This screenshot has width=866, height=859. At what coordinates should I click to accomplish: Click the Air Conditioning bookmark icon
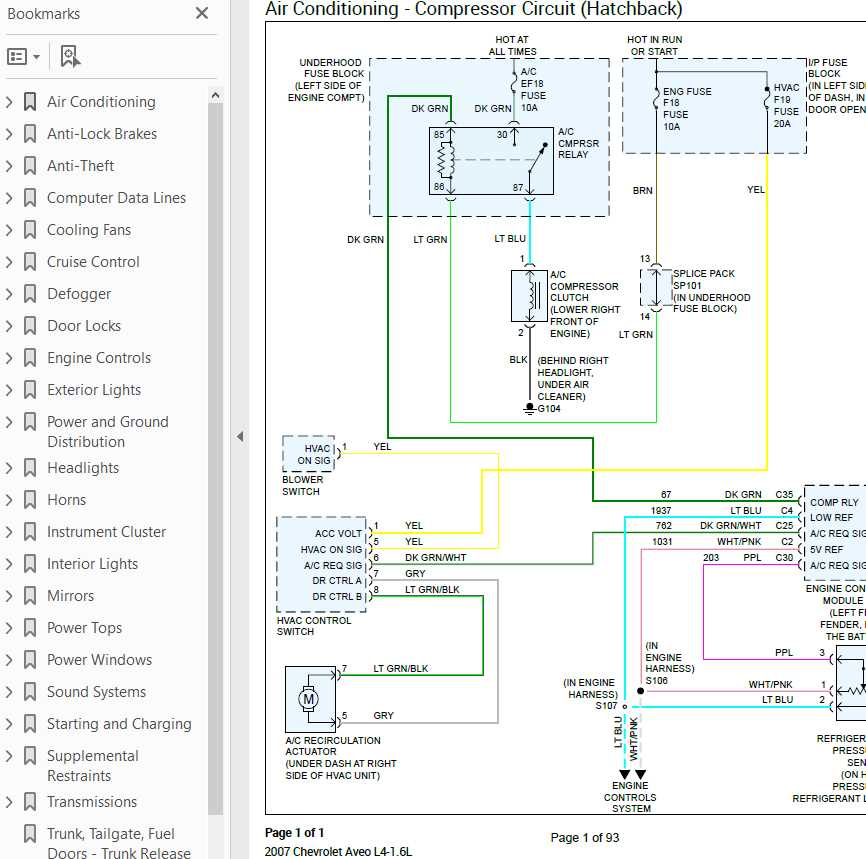click(30, 102)
